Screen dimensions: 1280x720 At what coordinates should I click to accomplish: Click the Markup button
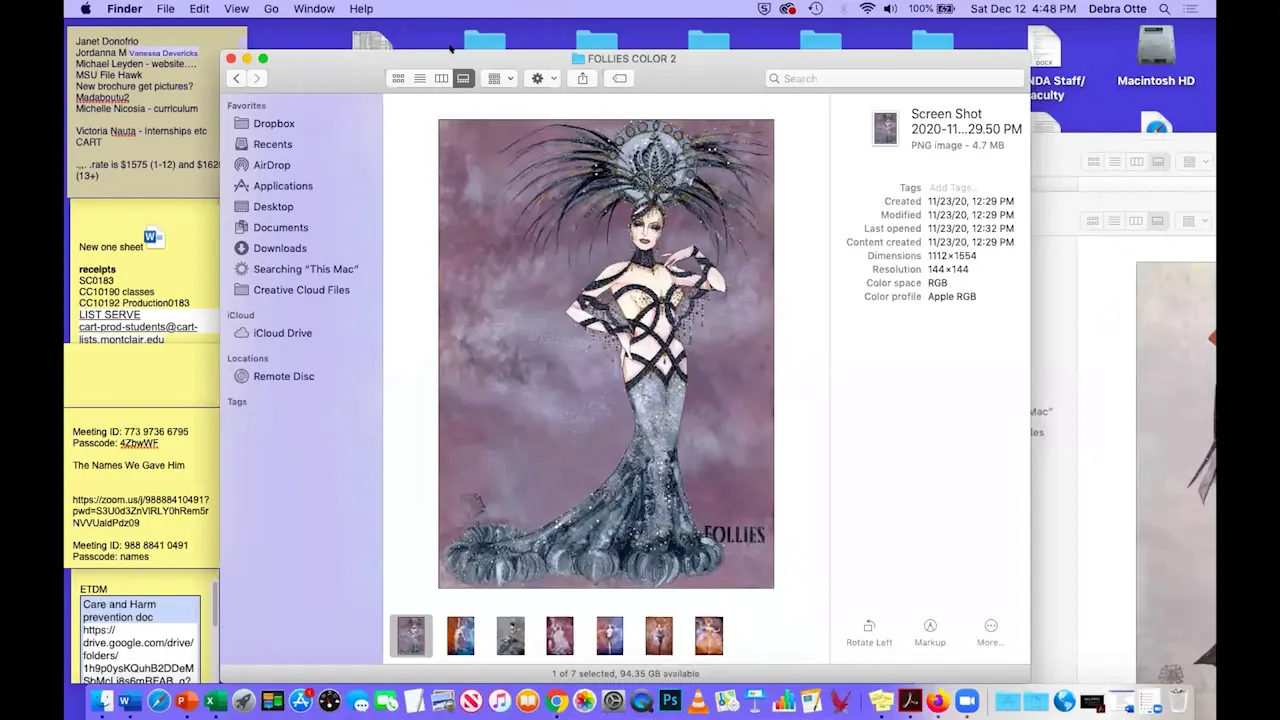[x=930, y=633]
